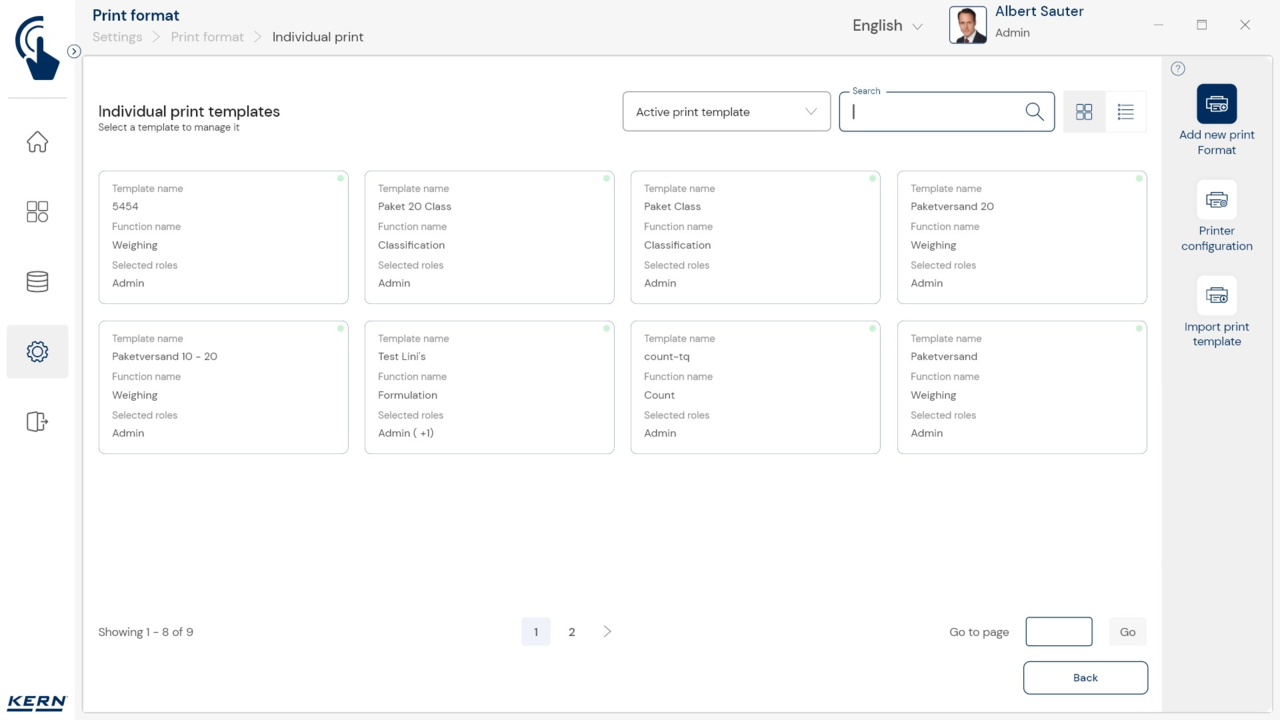The width and height of the screenshot is (1280, 720).
Task: Open the help question mark icon
Action: 1177,69
